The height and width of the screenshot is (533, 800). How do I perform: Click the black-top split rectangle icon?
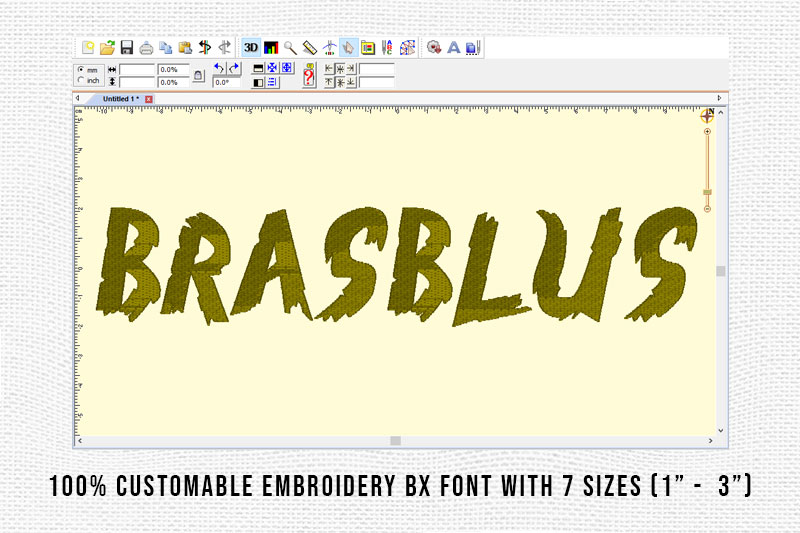(x=258, y=68)
